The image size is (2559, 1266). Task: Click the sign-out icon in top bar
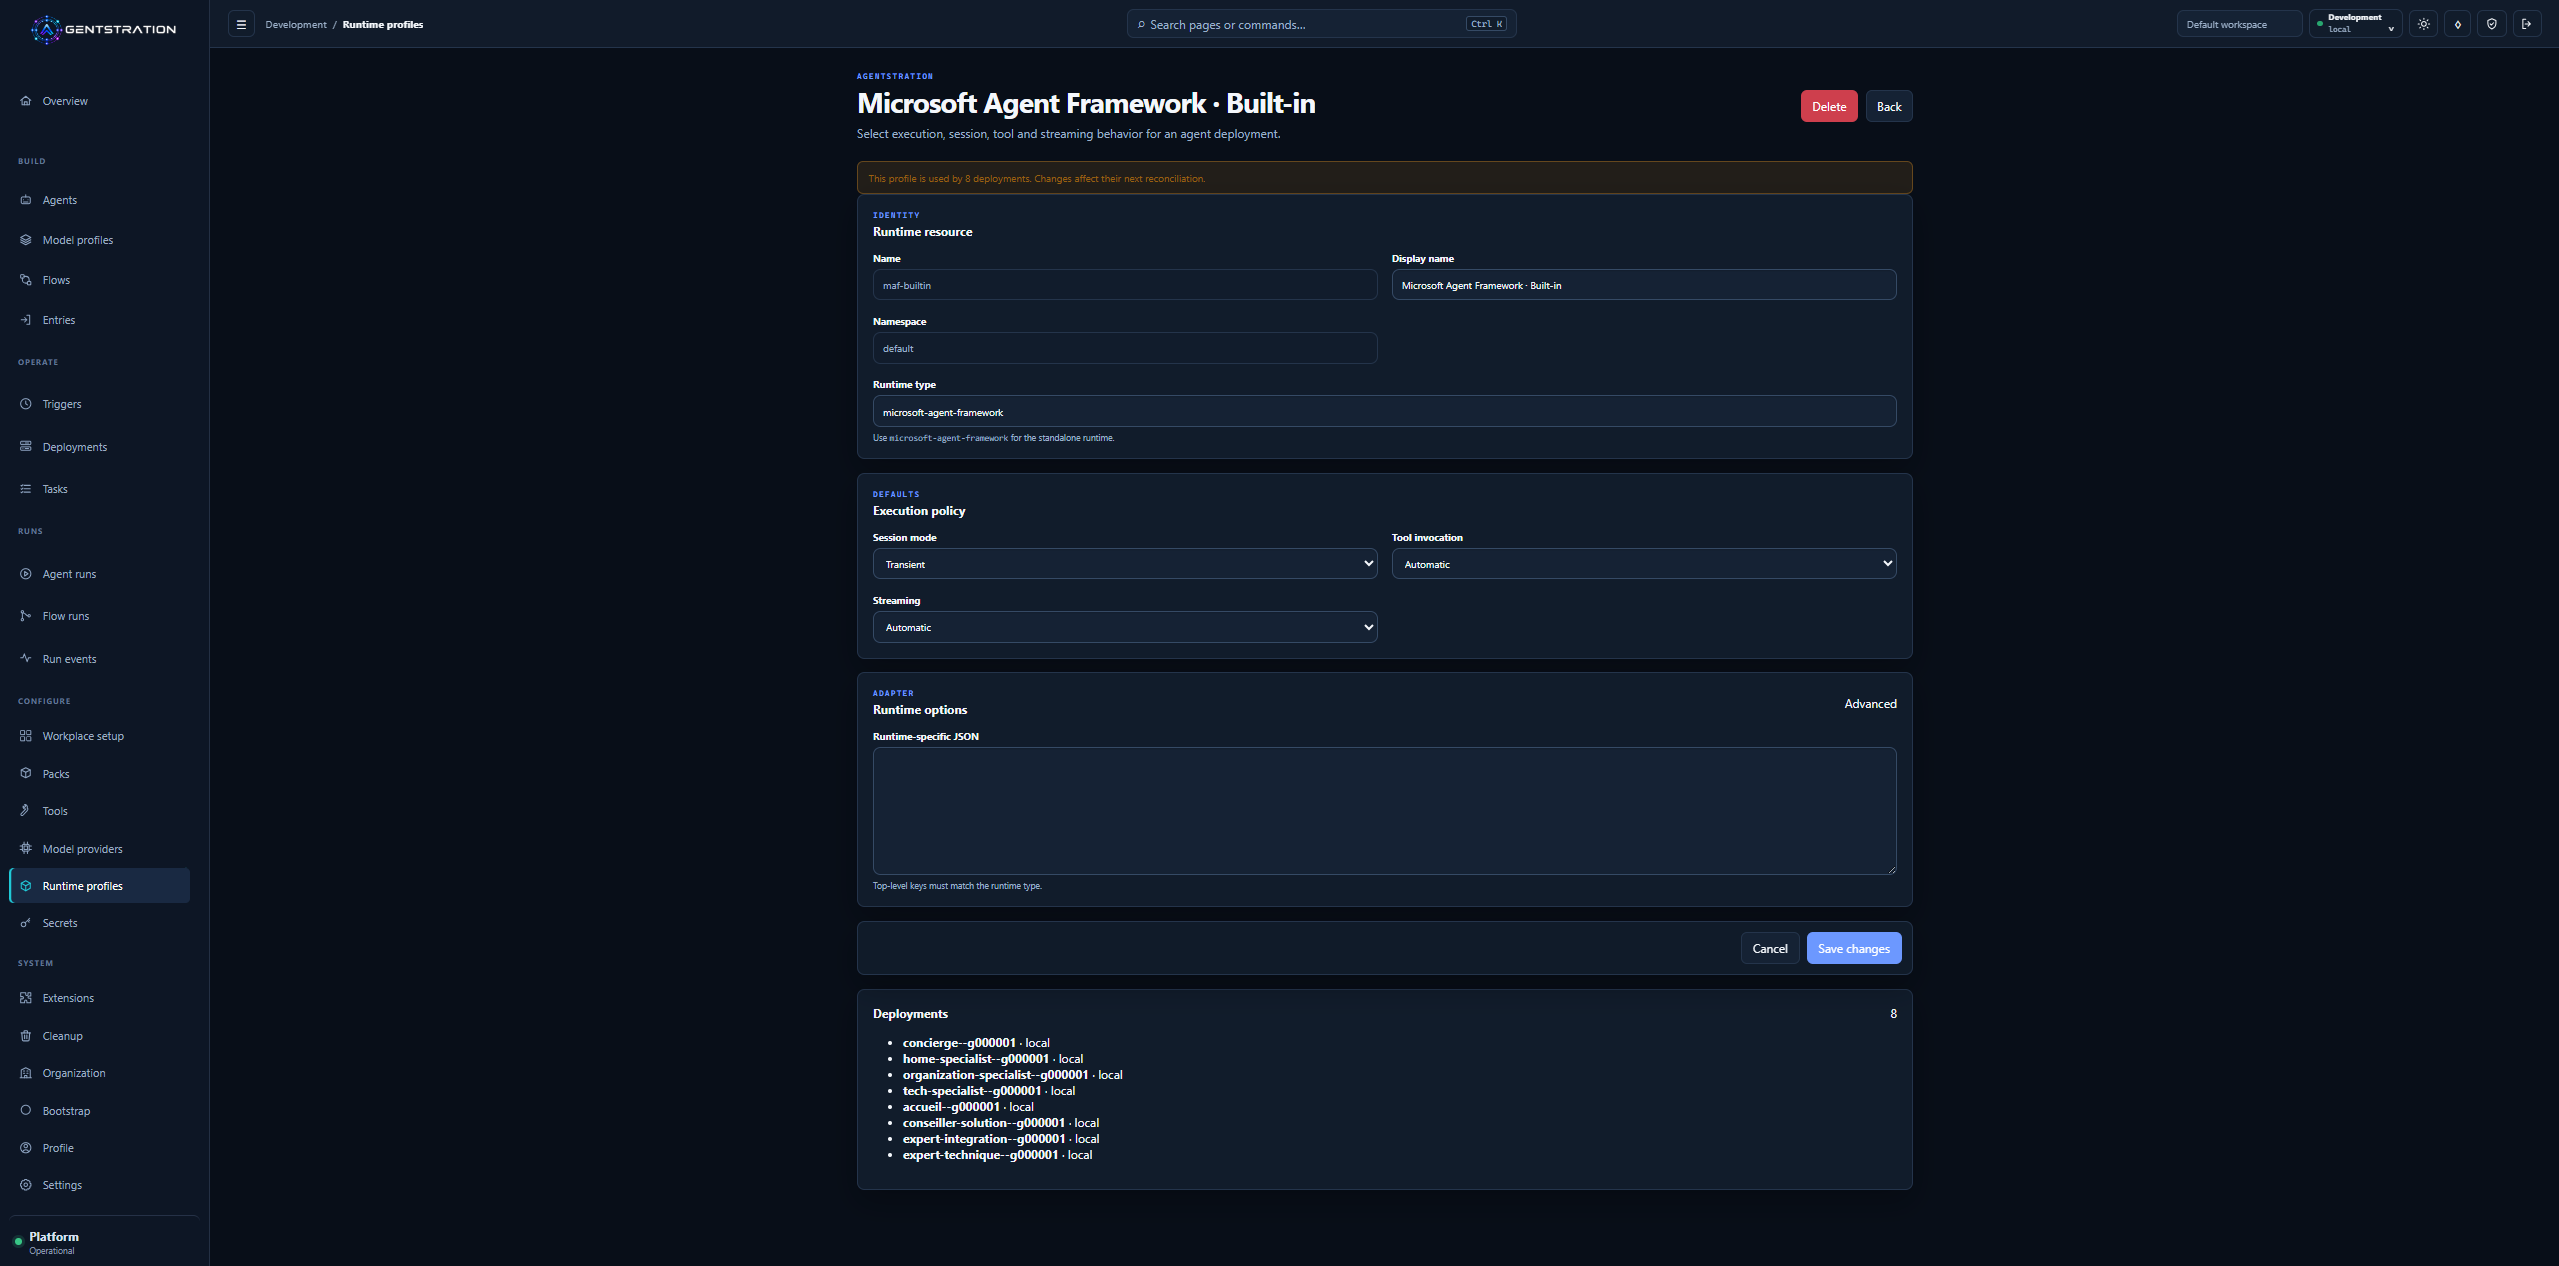[2527, 24]
